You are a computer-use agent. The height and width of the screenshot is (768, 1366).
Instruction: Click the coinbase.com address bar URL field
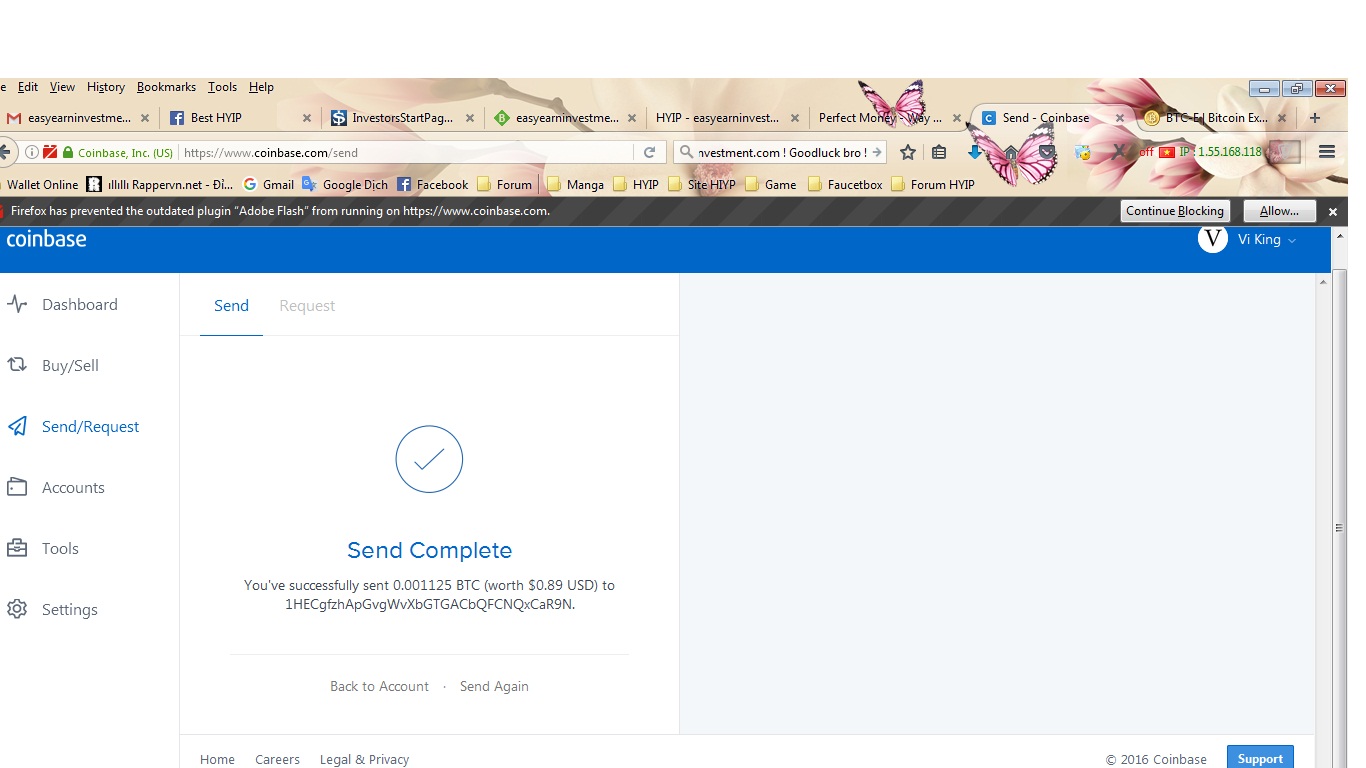pyautogui.click(x=405, y=153)
